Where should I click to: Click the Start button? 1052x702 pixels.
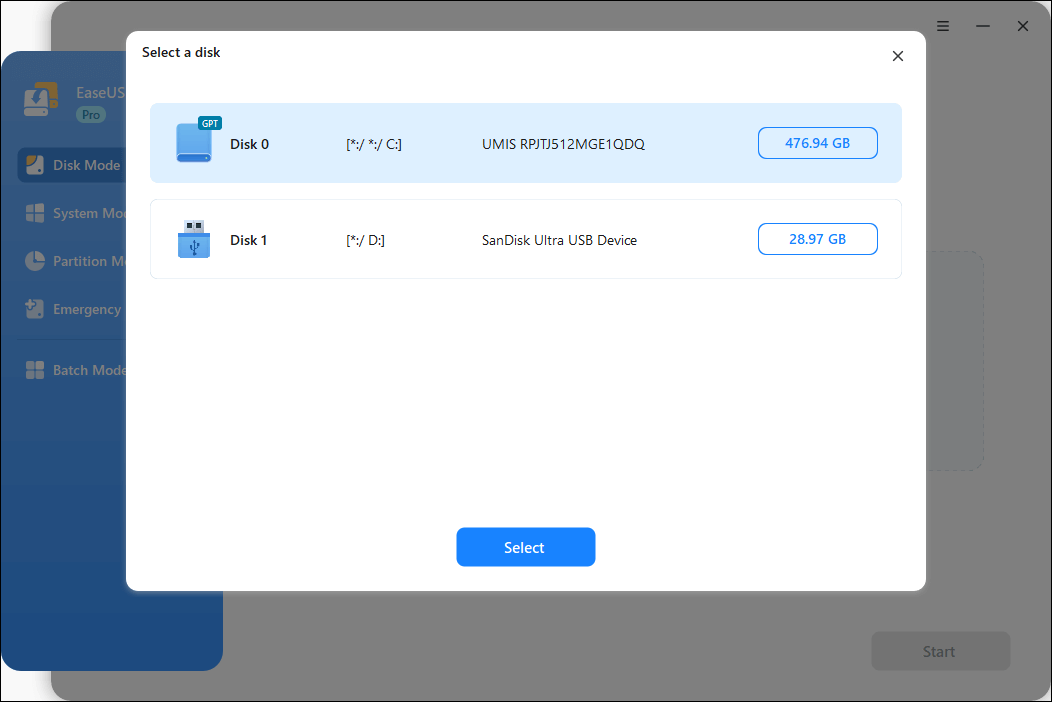(940, 651)
